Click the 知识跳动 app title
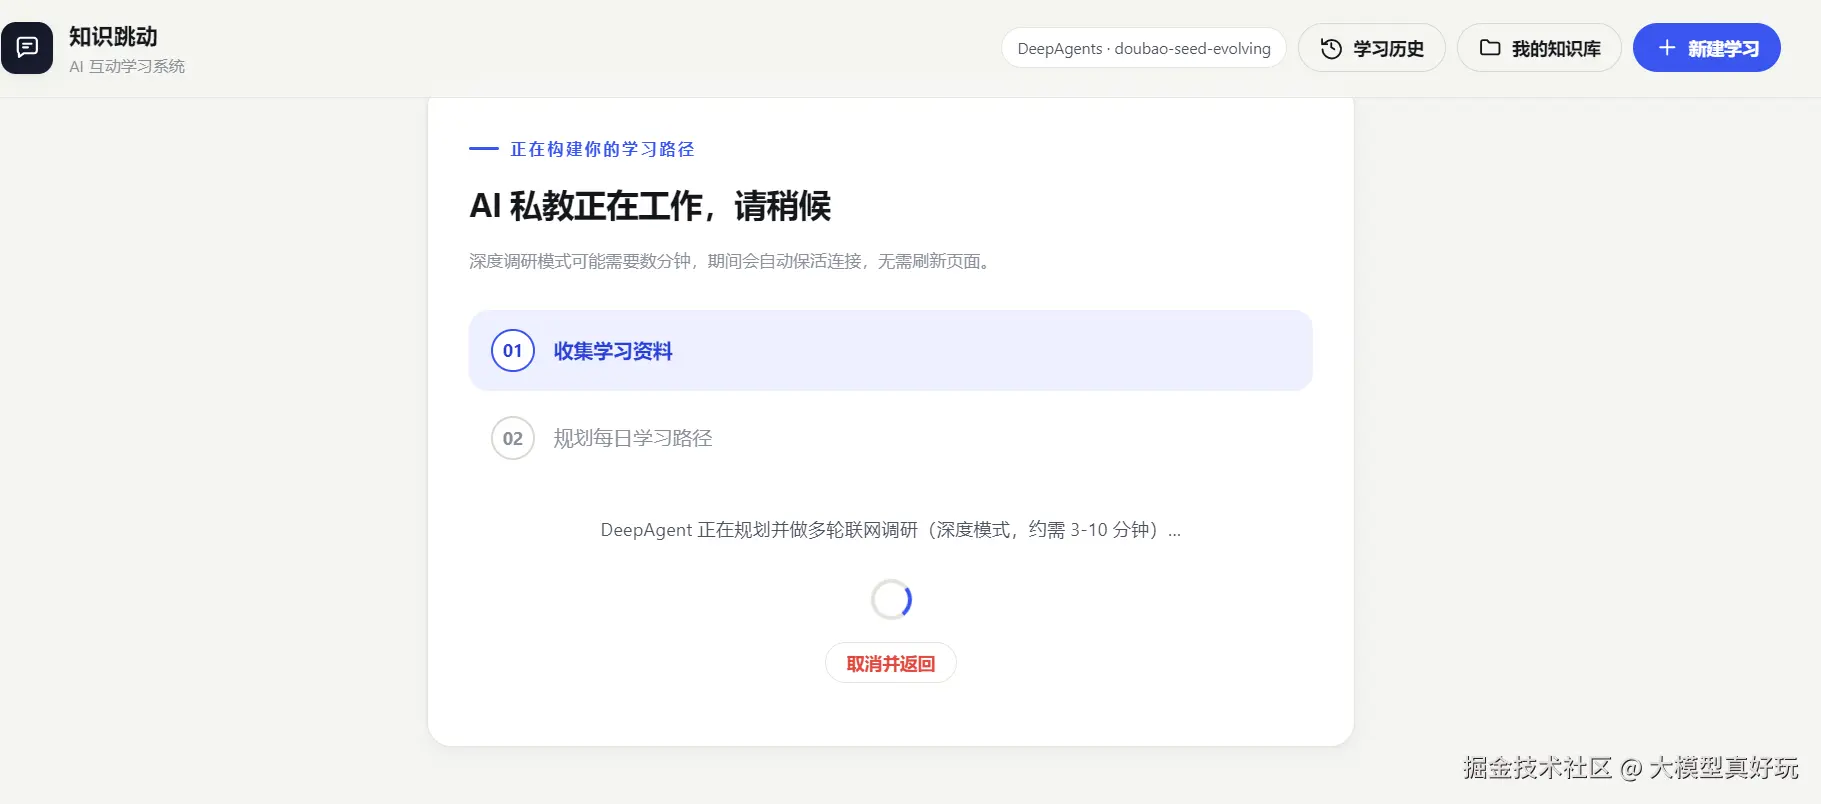 pos(113,37)
